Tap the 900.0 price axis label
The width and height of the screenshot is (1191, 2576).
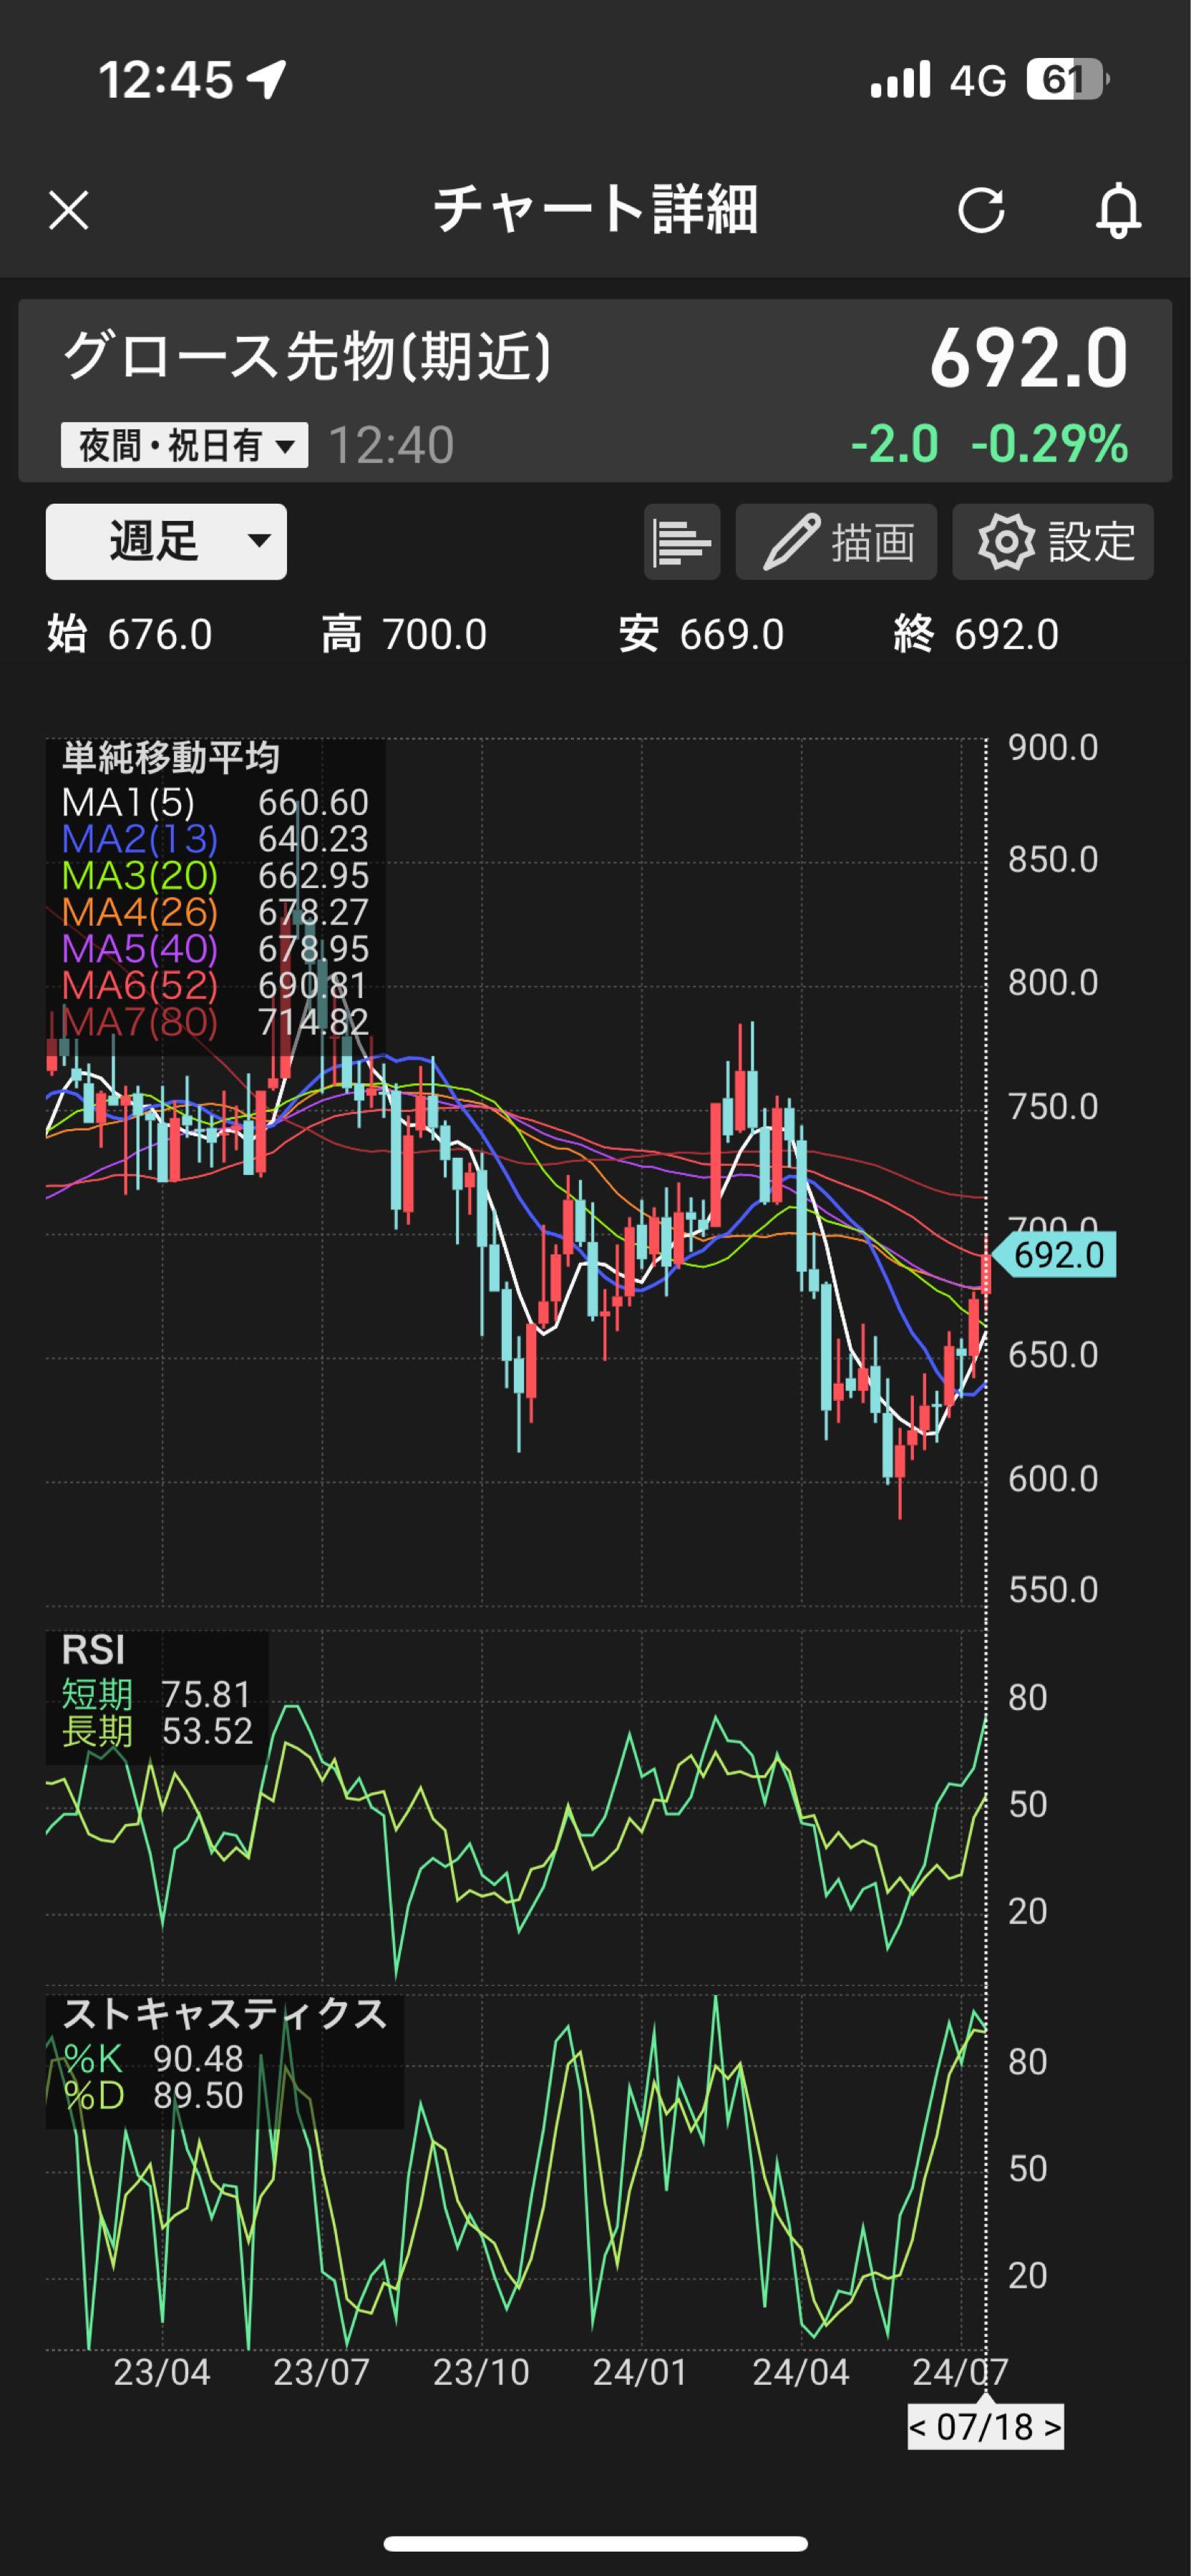pyautogui.click(x=1053, y=747)
